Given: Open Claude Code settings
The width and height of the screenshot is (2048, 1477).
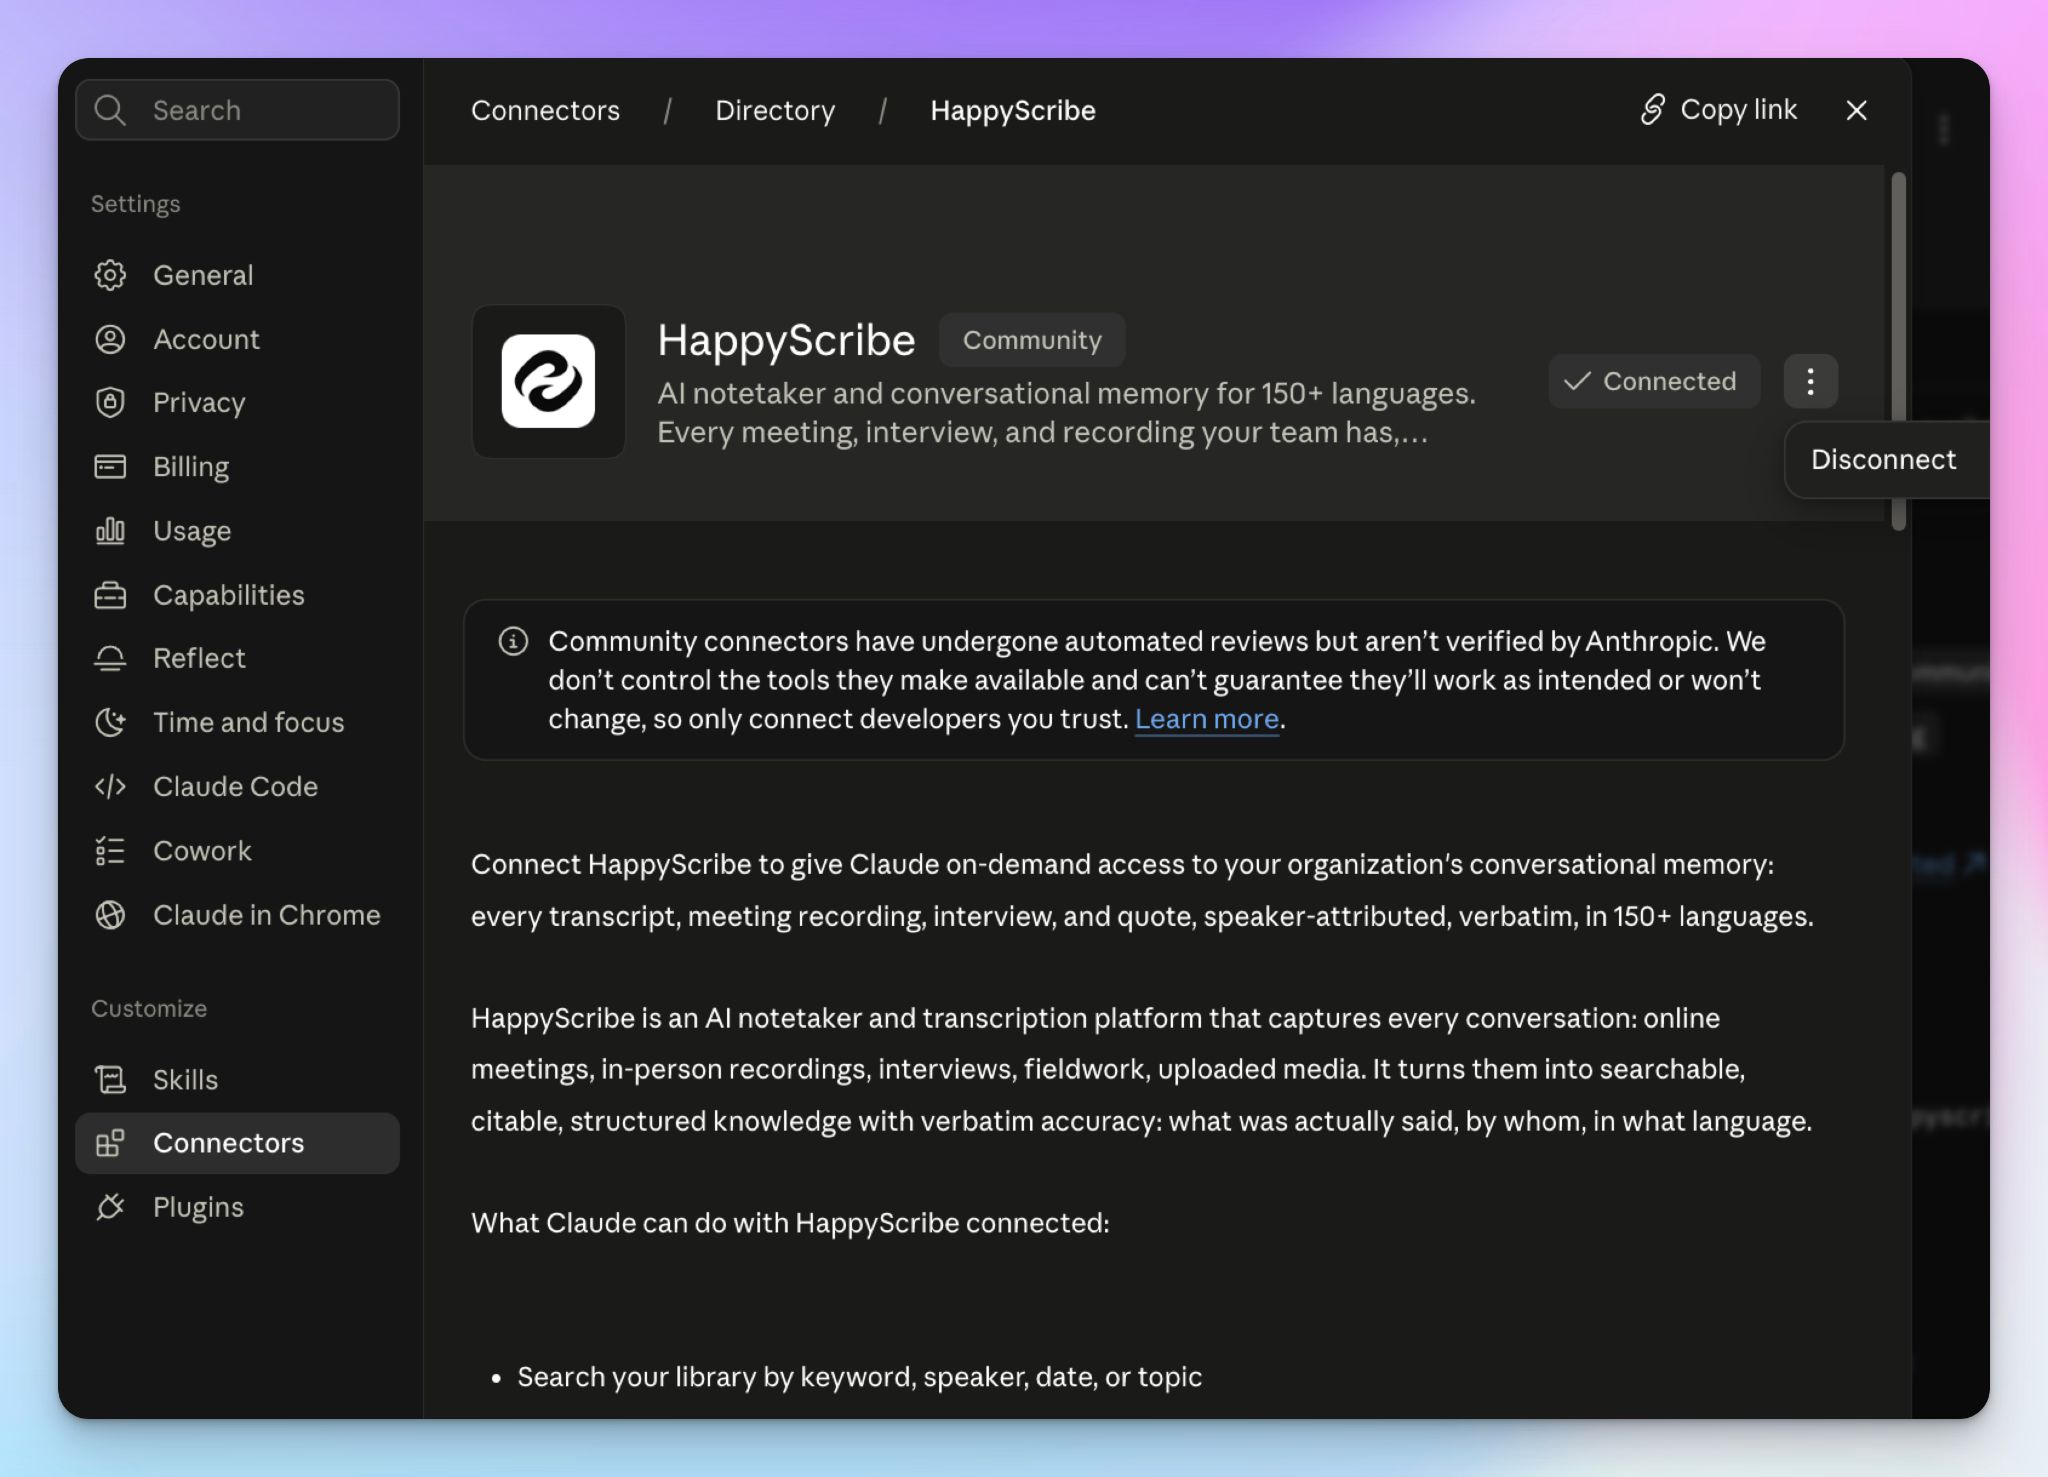Looking at the screenshot, I should (237, 786).
